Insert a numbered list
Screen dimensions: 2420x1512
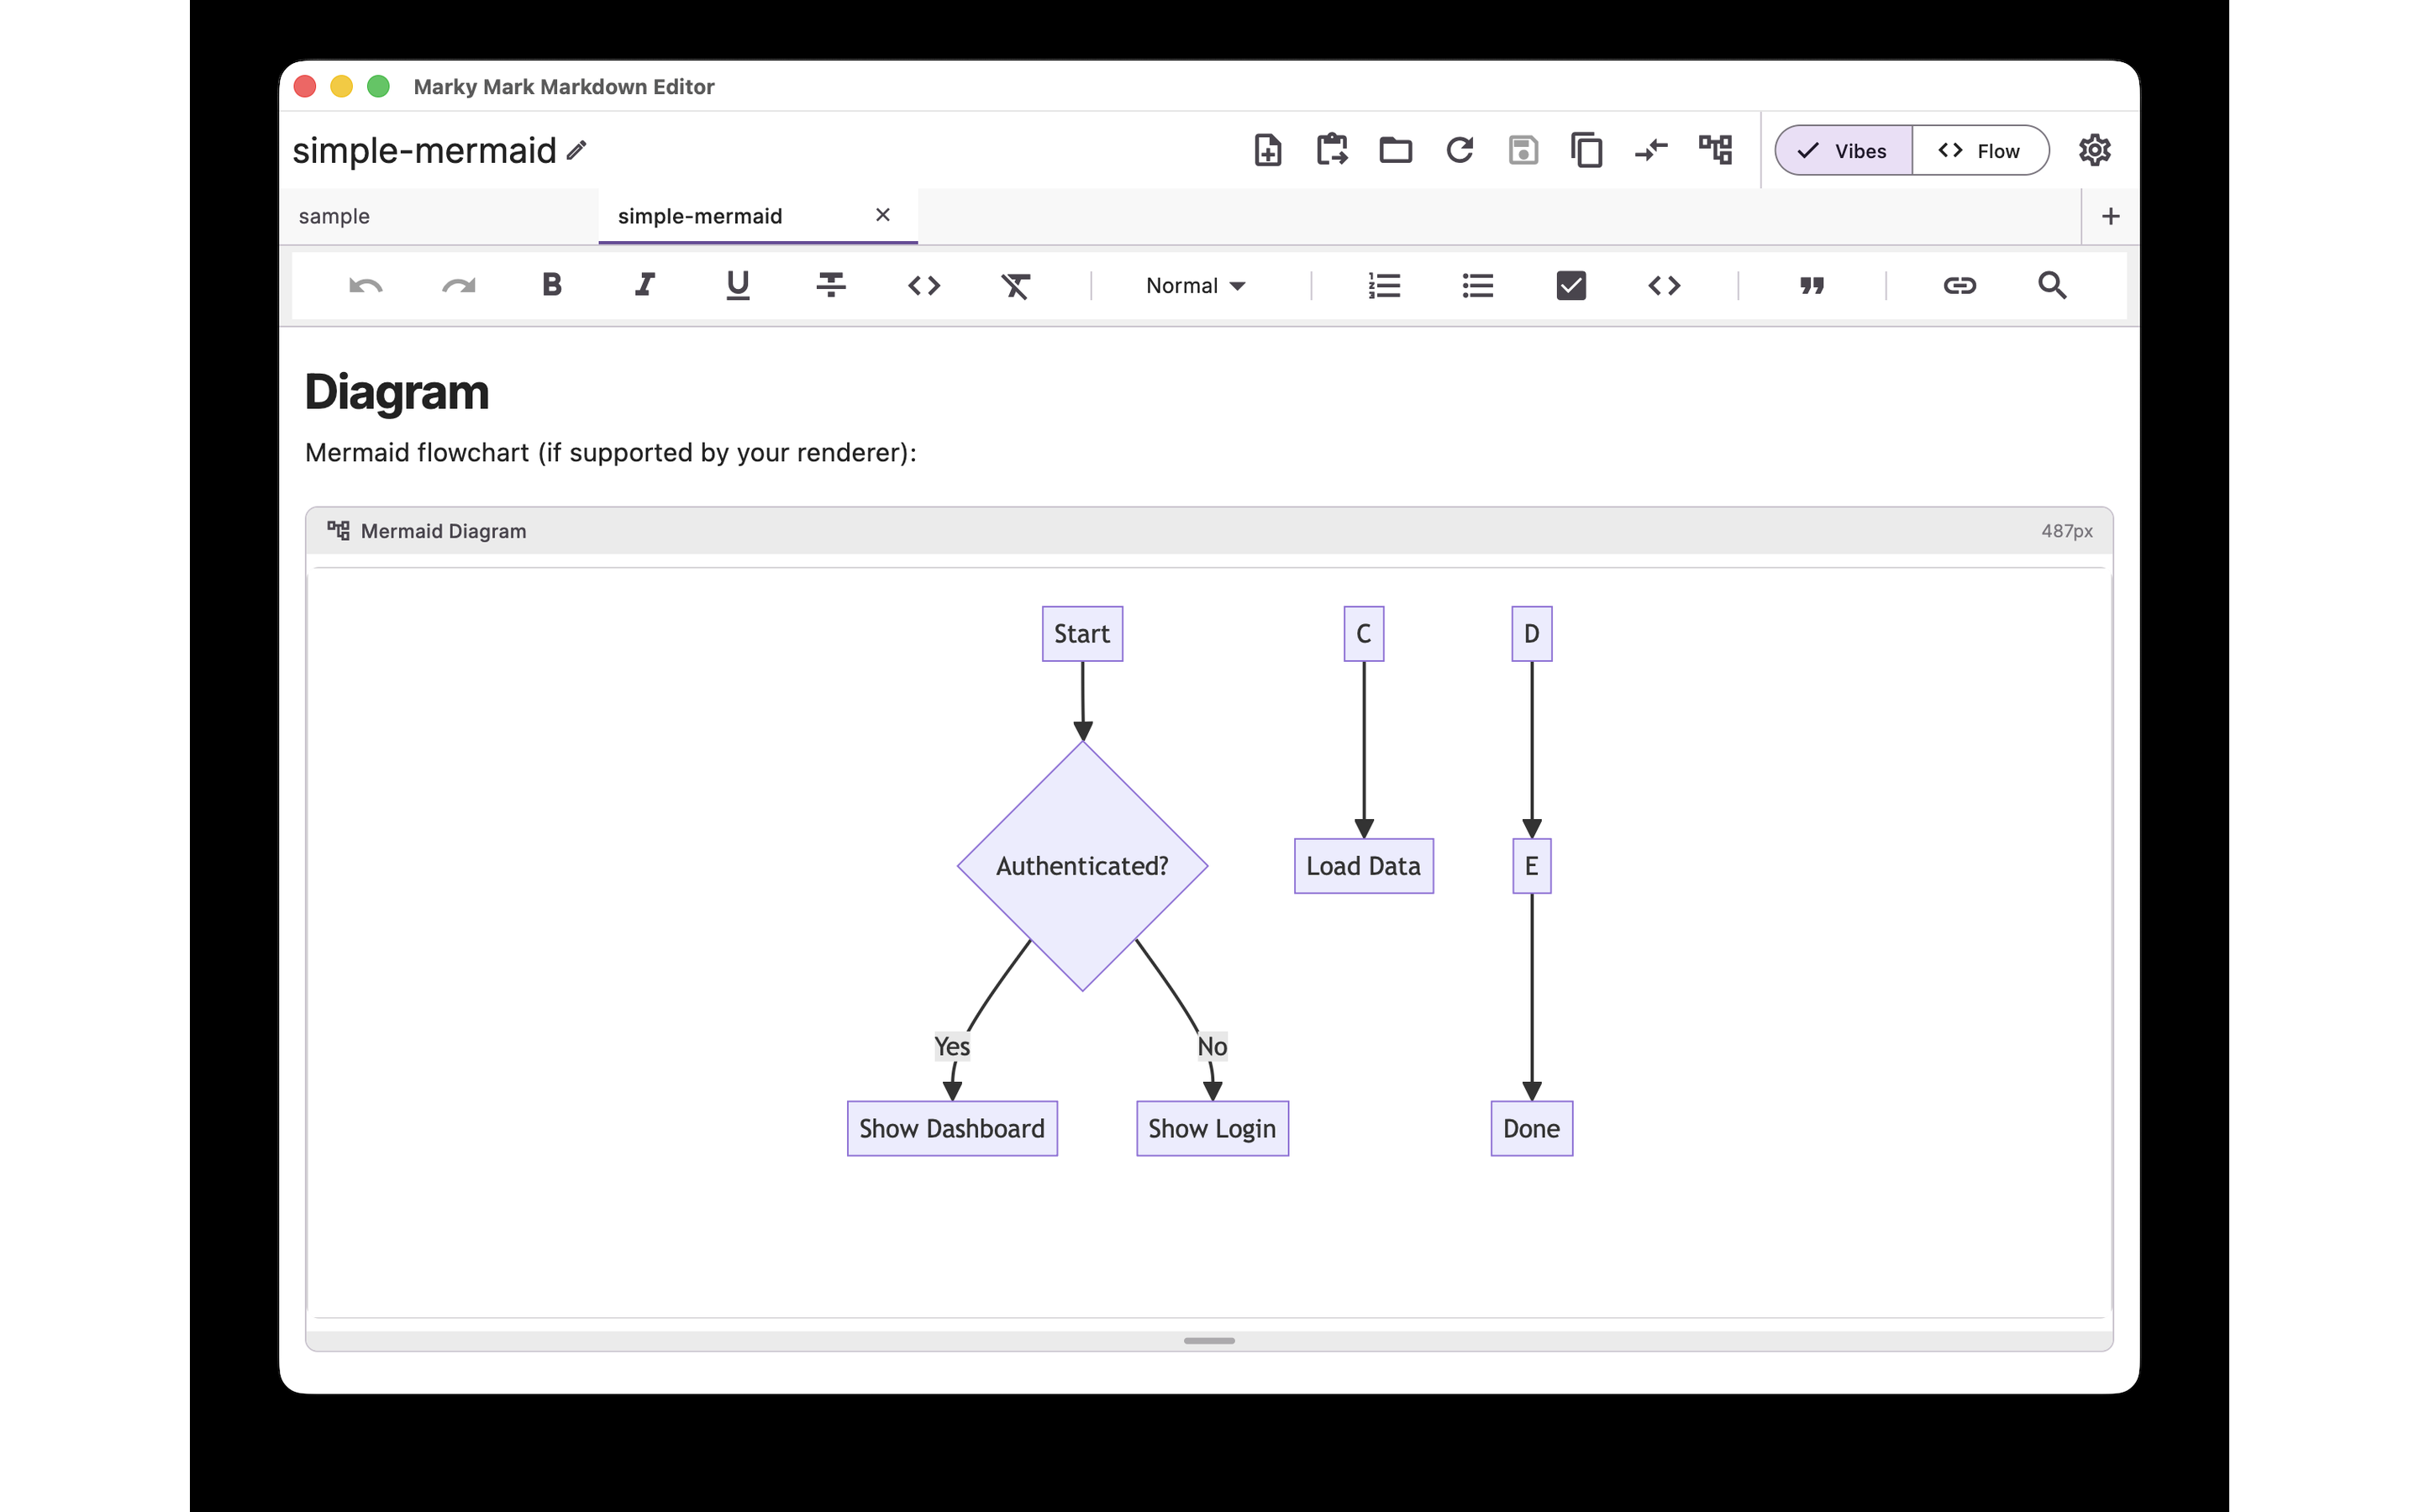(1384, 286)
